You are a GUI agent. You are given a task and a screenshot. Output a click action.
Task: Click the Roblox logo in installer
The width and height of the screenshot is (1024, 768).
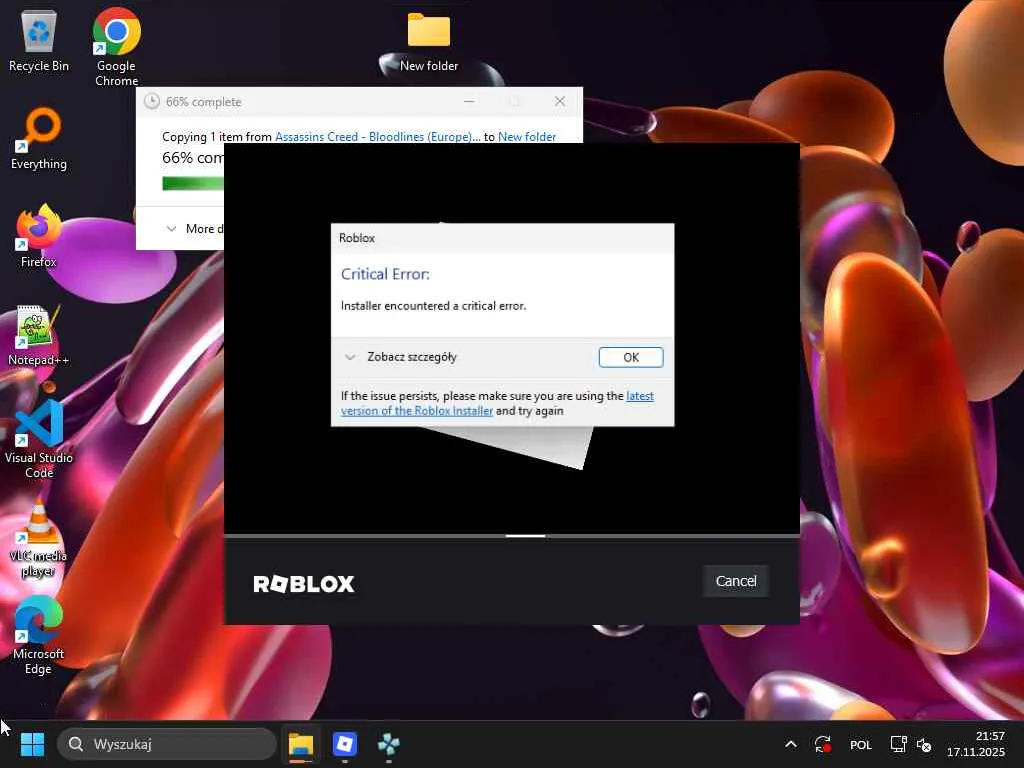point(304,584)
